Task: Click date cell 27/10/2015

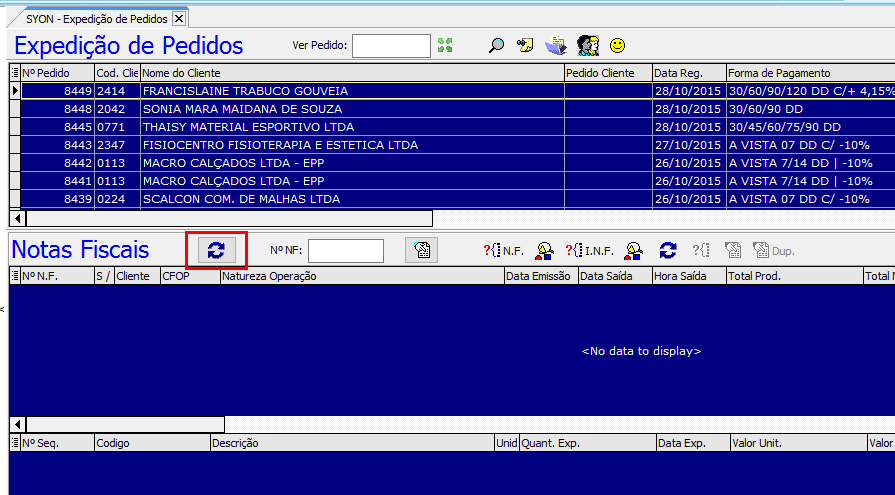Action: pos(689,144)
